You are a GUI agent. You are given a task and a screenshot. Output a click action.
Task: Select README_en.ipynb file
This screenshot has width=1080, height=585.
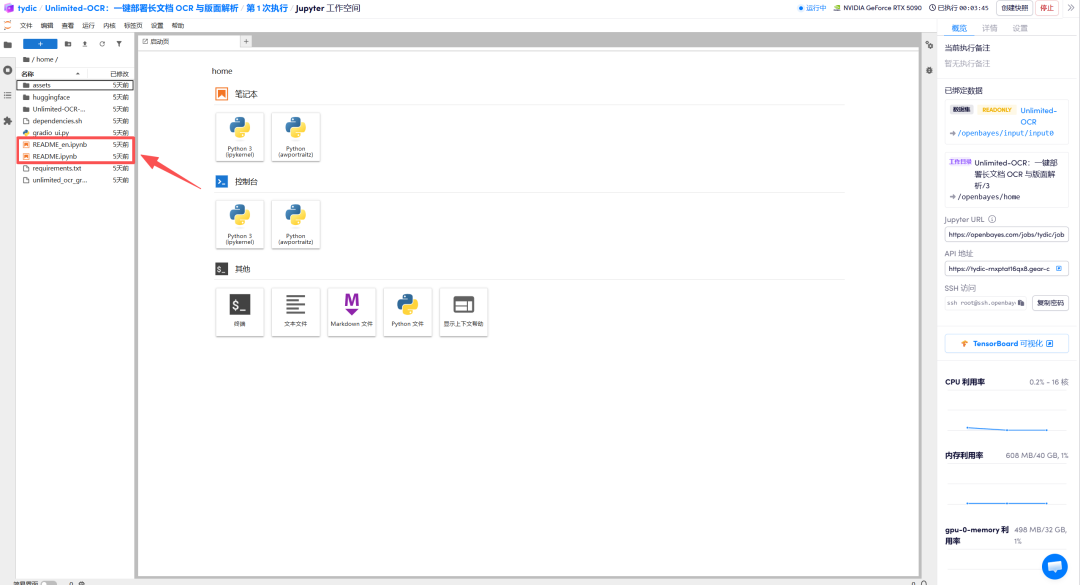tap(75, 145)
